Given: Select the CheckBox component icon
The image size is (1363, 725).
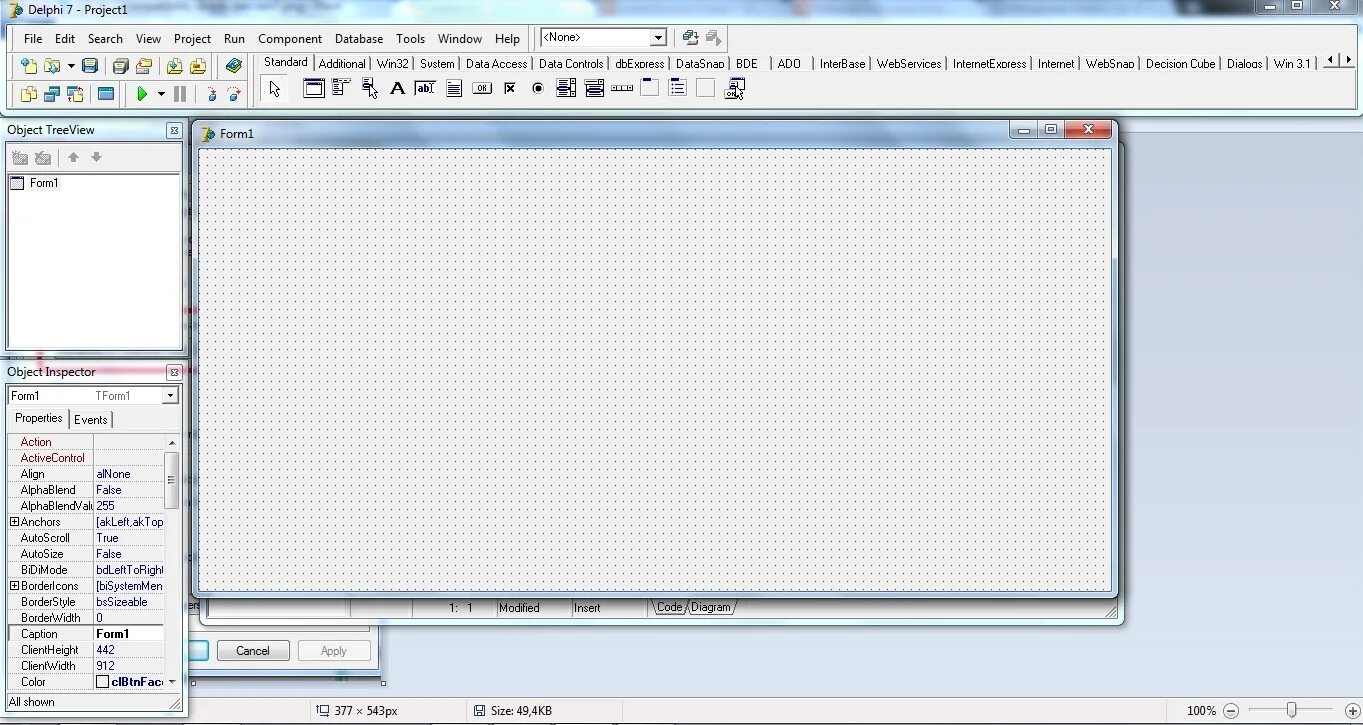Looking at the screenshot, I should tap(510, 88).
